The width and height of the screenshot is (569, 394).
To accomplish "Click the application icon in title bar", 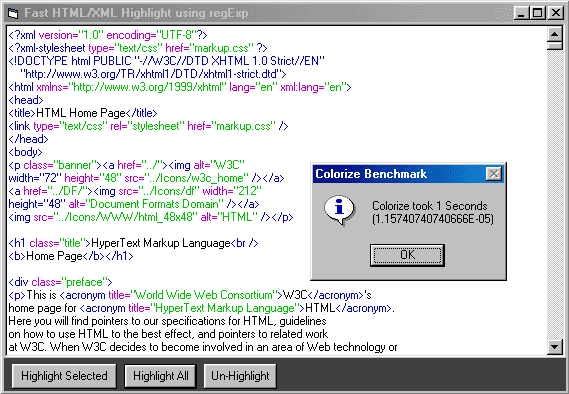I will click(13, 13).
